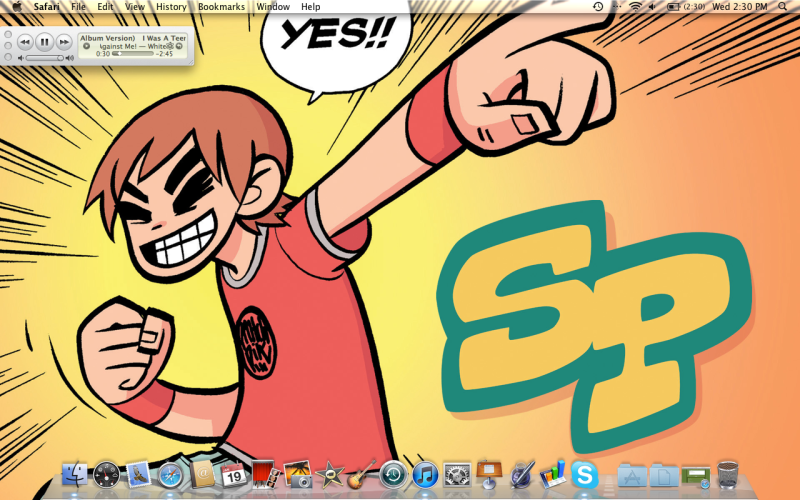This screenshot has width=800, height=500.
Task: Seek the iTunes song progress bar
Action: coord(133,54)
